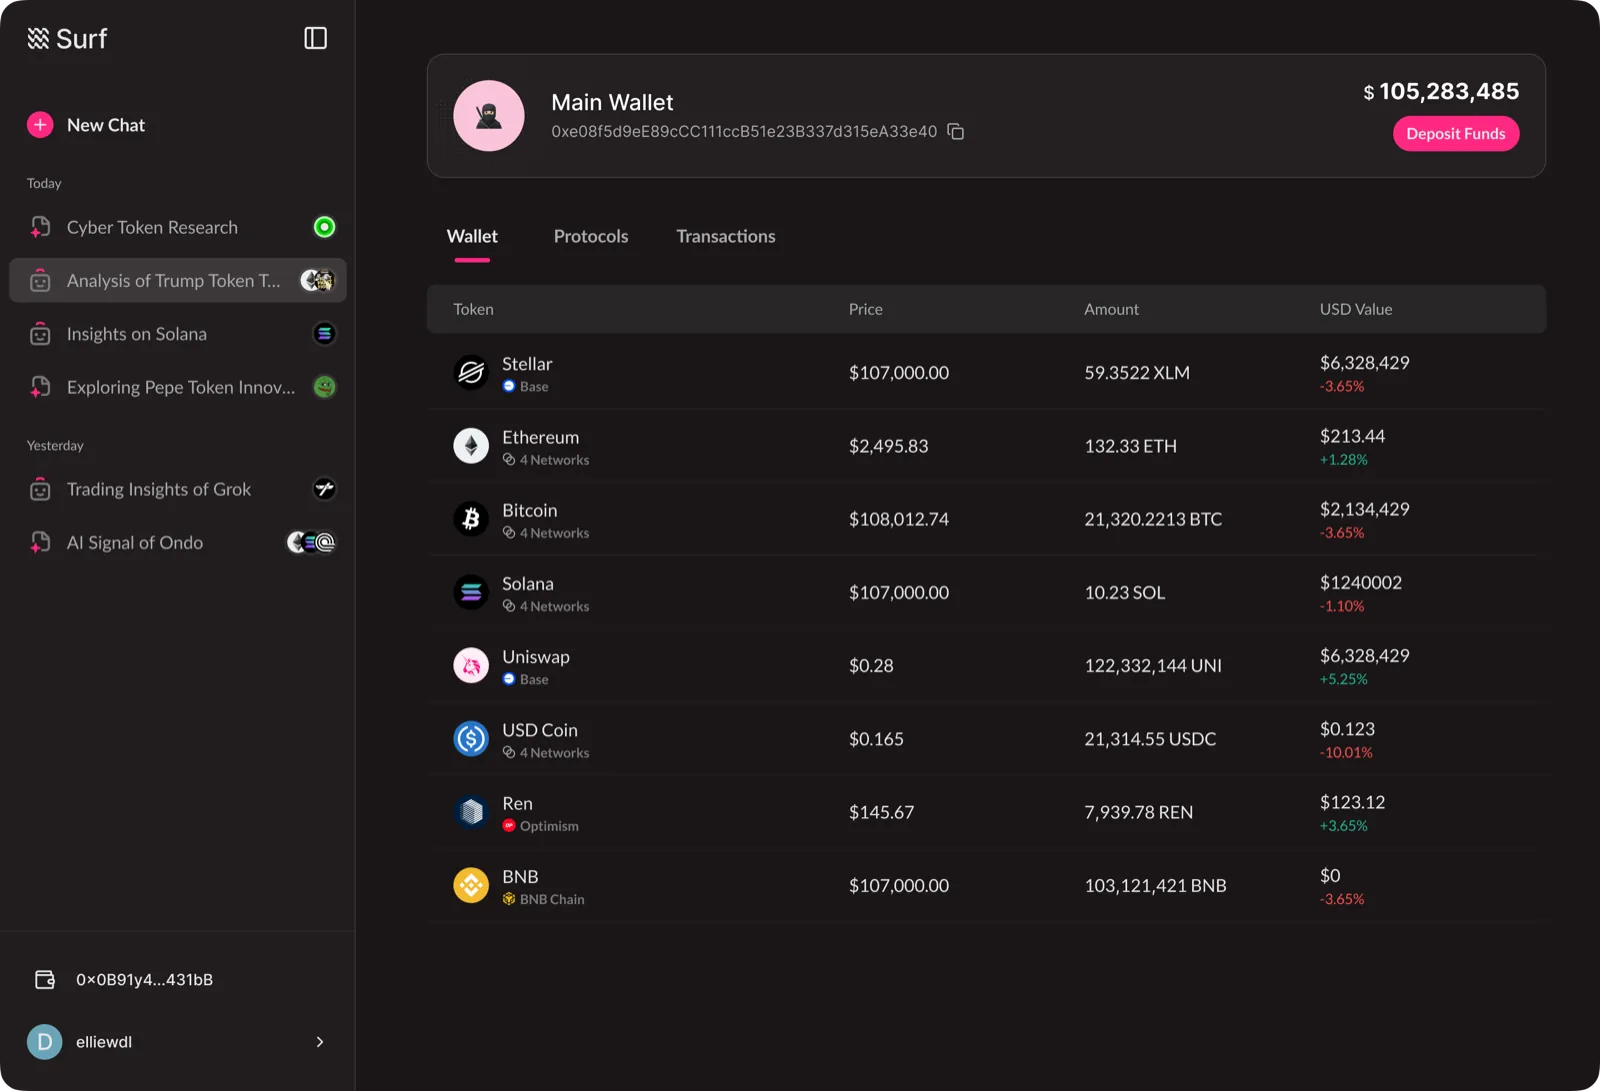Click the 0x0B91y4...431bB wallet address
Image resolution: width=1600 pixels, height=1091 pixels.
coord(144,980)
